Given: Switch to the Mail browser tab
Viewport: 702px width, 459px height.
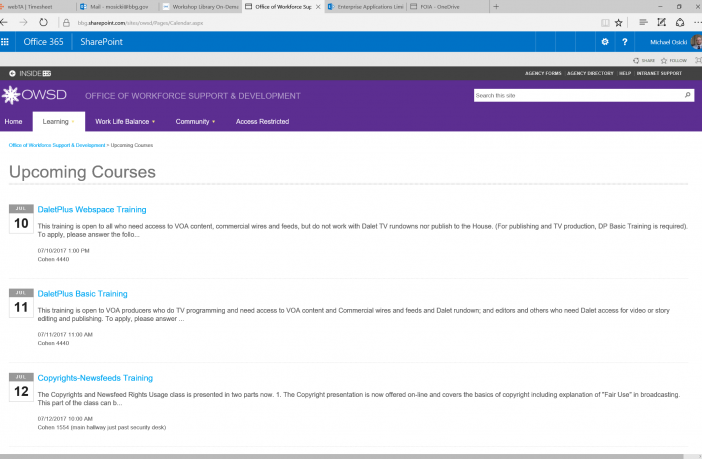Looking at the screenshot, I should 119,7.
